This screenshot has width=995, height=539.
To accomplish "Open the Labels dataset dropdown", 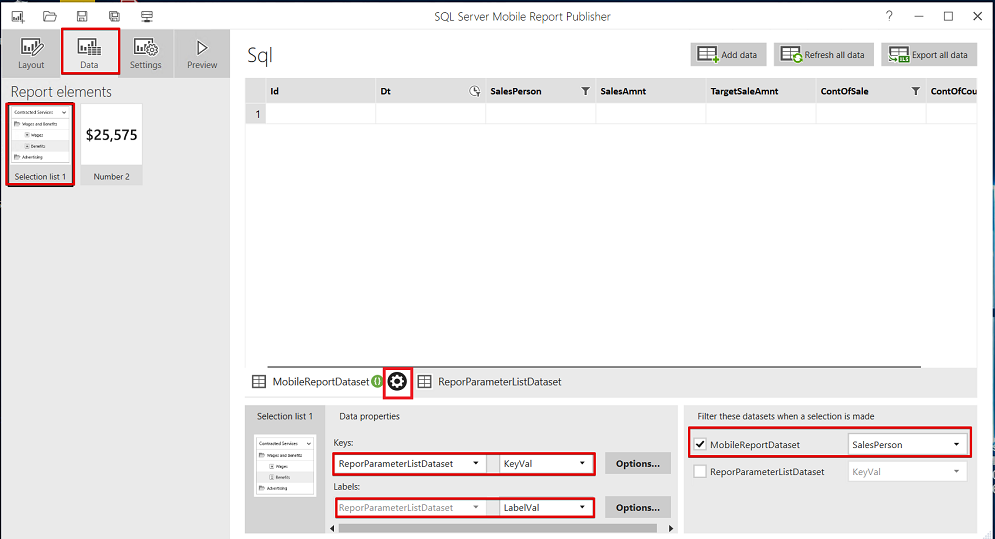I will click(409, 507).
